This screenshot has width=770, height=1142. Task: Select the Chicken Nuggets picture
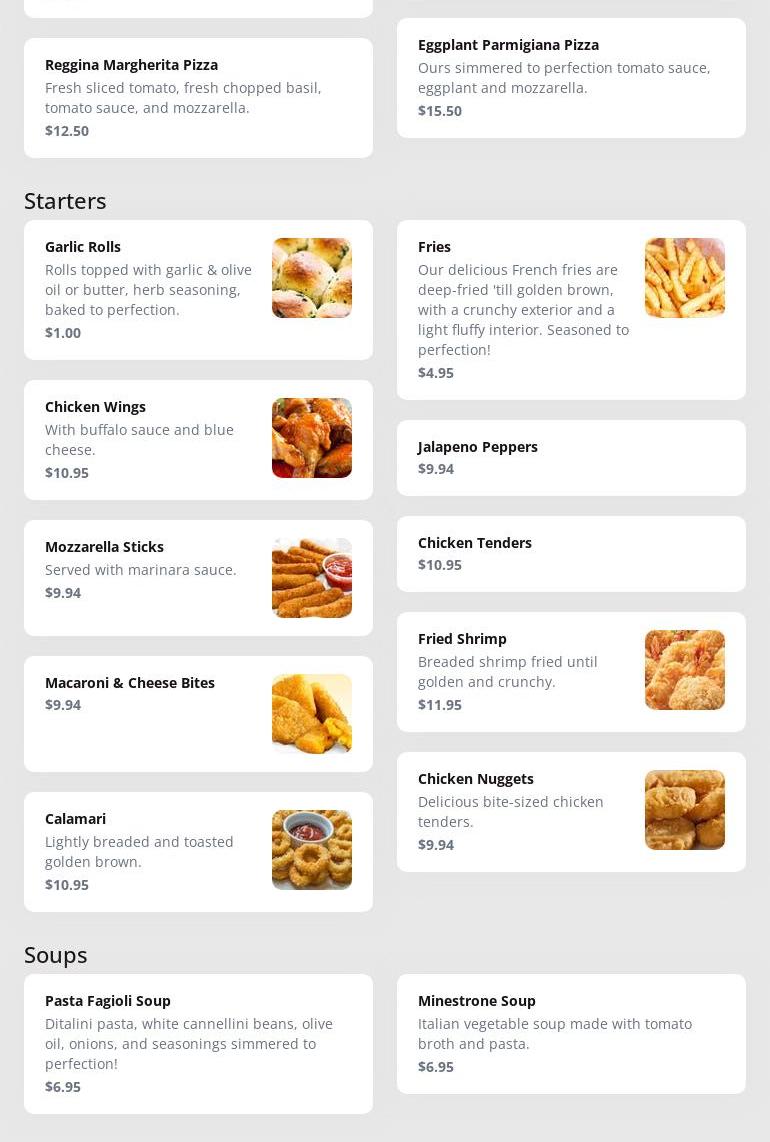(x=685, y=810)
